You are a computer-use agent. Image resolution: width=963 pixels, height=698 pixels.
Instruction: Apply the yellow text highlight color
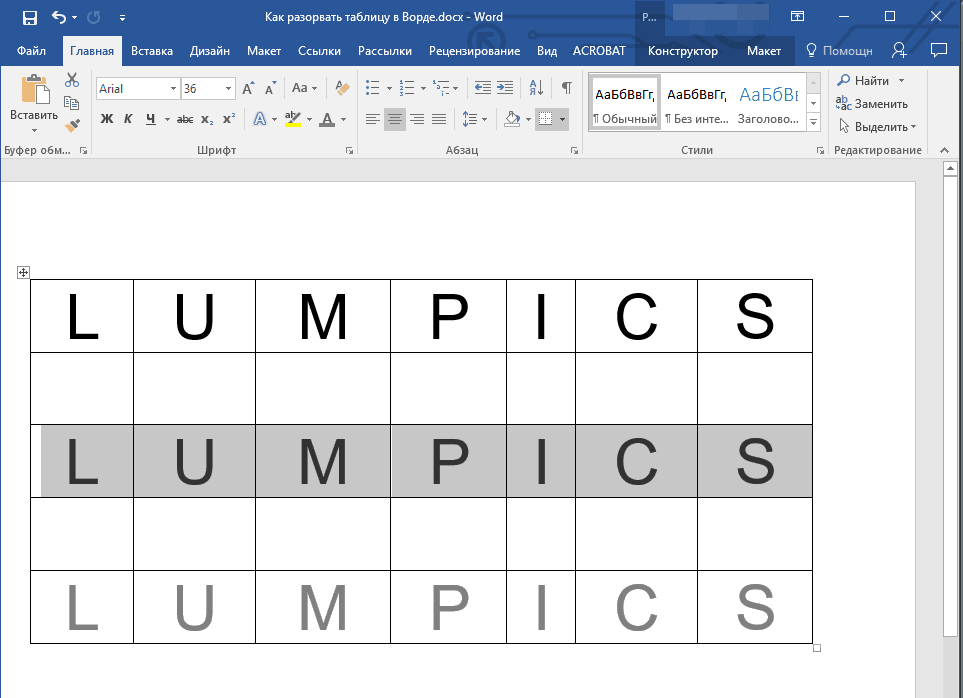pos(292,119)
